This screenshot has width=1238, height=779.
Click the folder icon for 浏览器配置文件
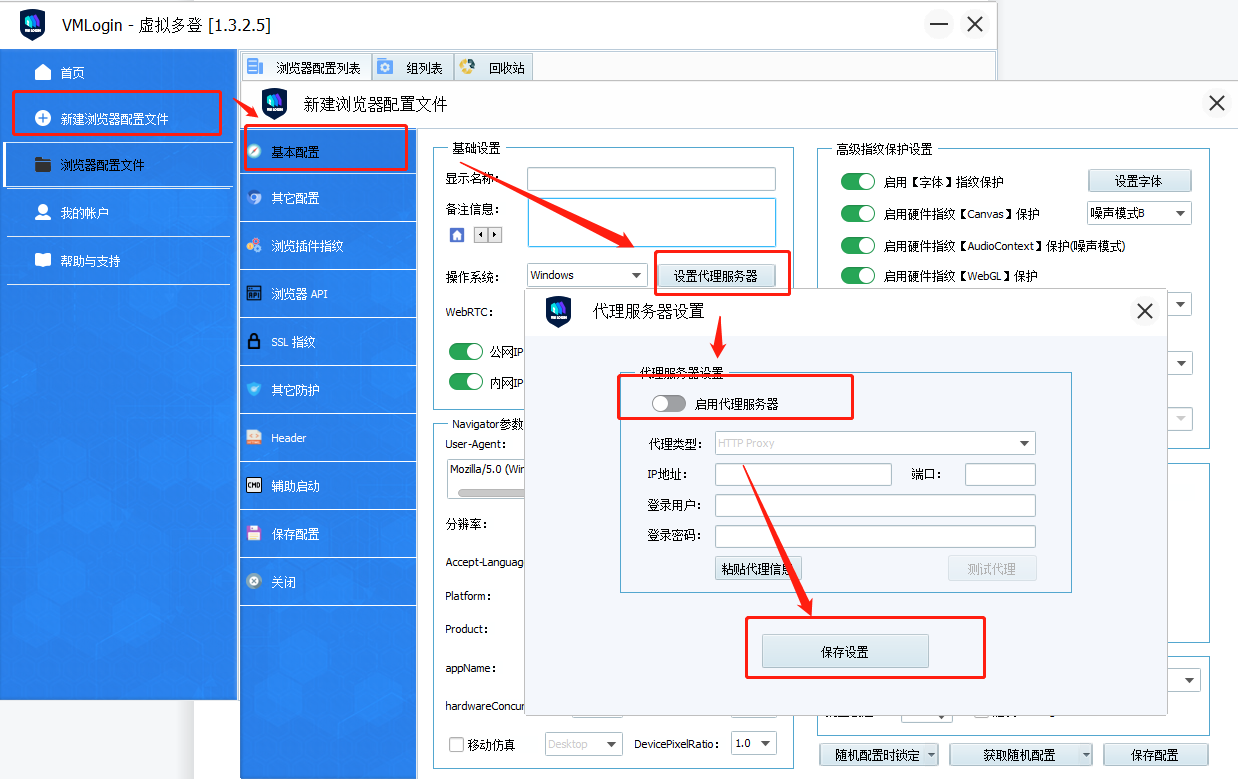[42, 164]
